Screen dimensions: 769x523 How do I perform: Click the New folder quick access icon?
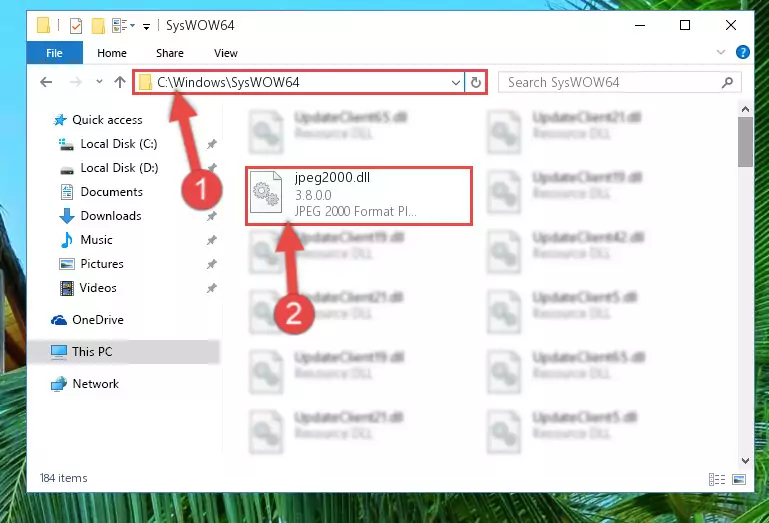[98, 26]
